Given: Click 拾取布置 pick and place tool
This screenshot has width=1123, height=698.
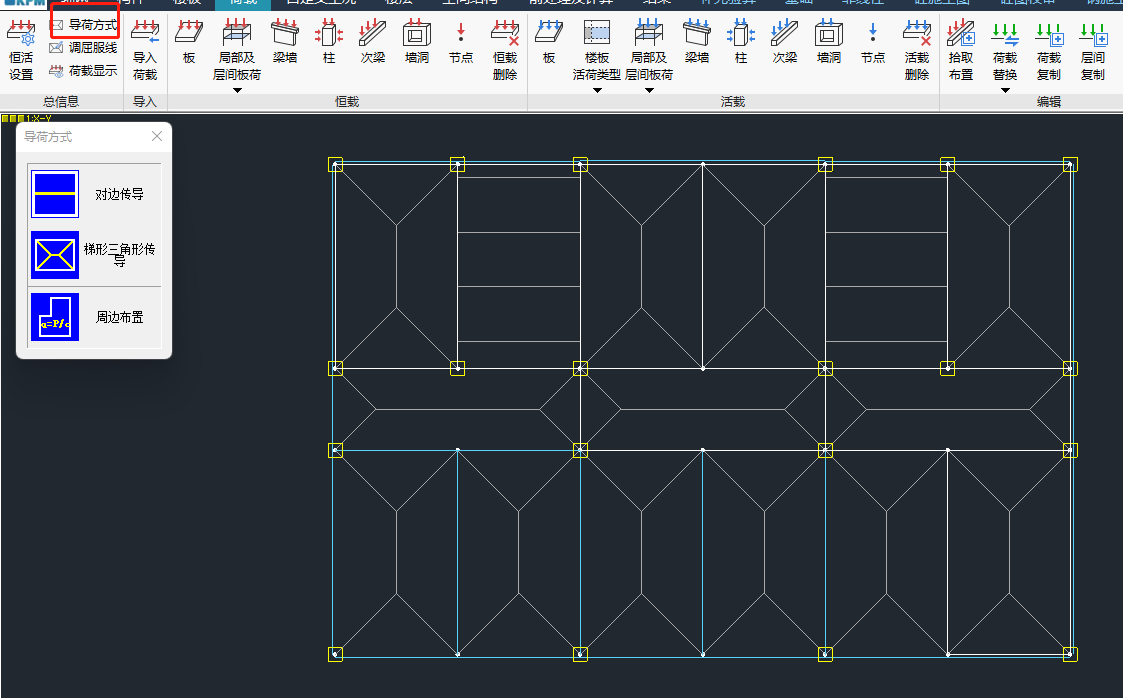Looking at the screenshot, I should pos(961,50).
